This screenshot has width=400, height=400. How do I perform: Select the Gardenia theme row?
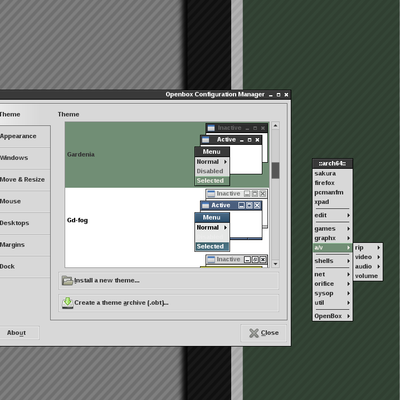pos(167,155)
